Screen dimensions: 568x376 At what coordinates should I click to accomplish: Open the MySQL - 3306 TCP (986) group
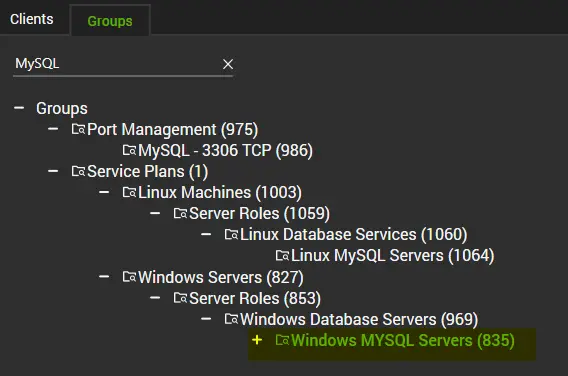(225, 150)
